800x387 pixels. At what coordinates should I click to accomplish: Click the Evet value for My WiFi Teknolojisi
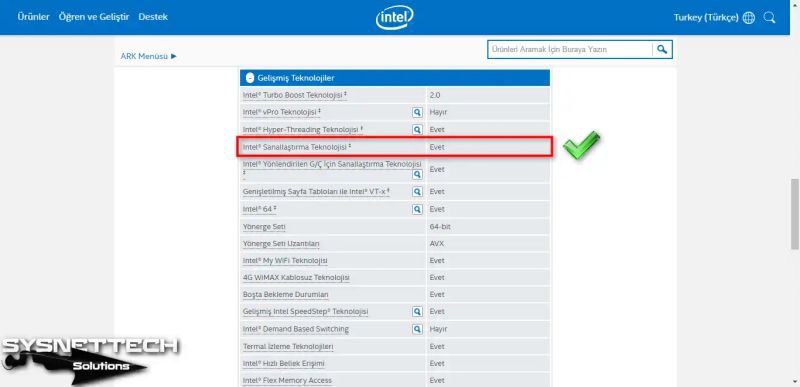437,261
